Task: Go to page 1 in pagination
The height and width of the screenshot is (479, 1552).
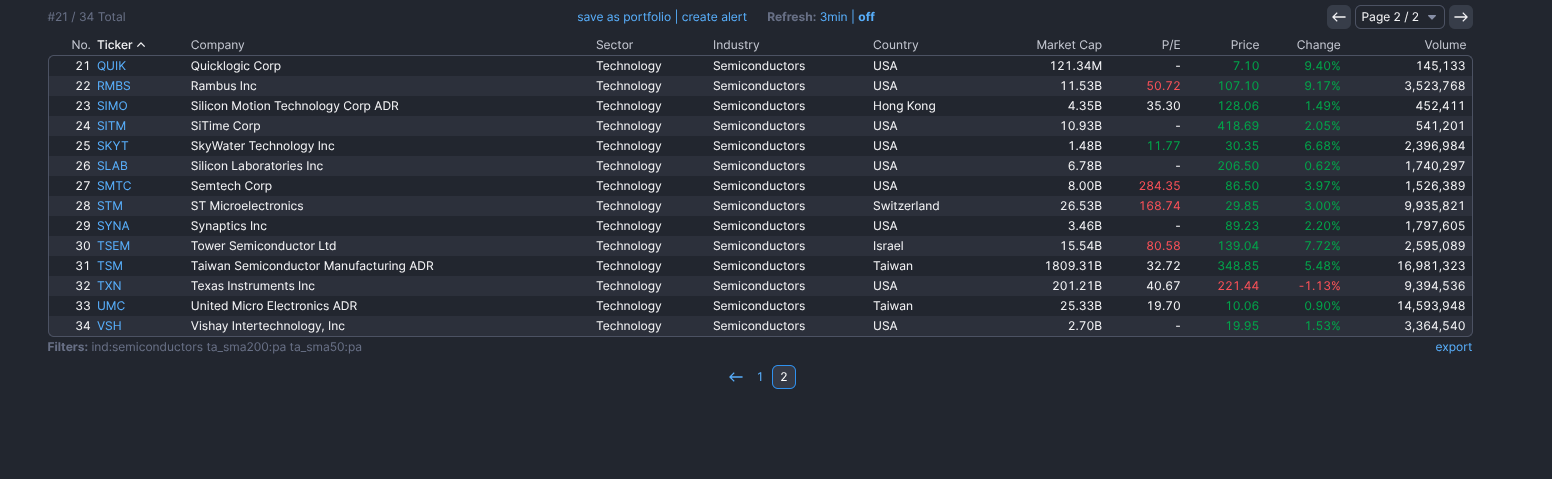Action: pos(760,377)
